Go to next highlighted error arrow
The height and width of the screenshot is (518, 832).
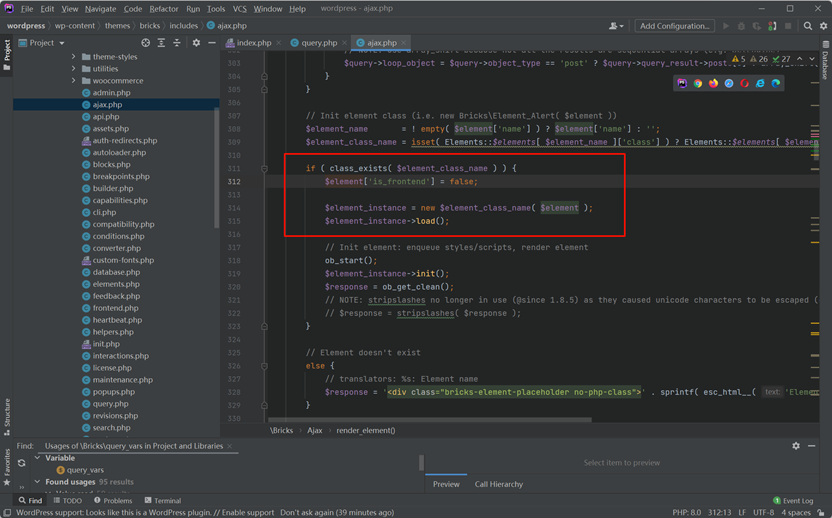click(812, 59)
